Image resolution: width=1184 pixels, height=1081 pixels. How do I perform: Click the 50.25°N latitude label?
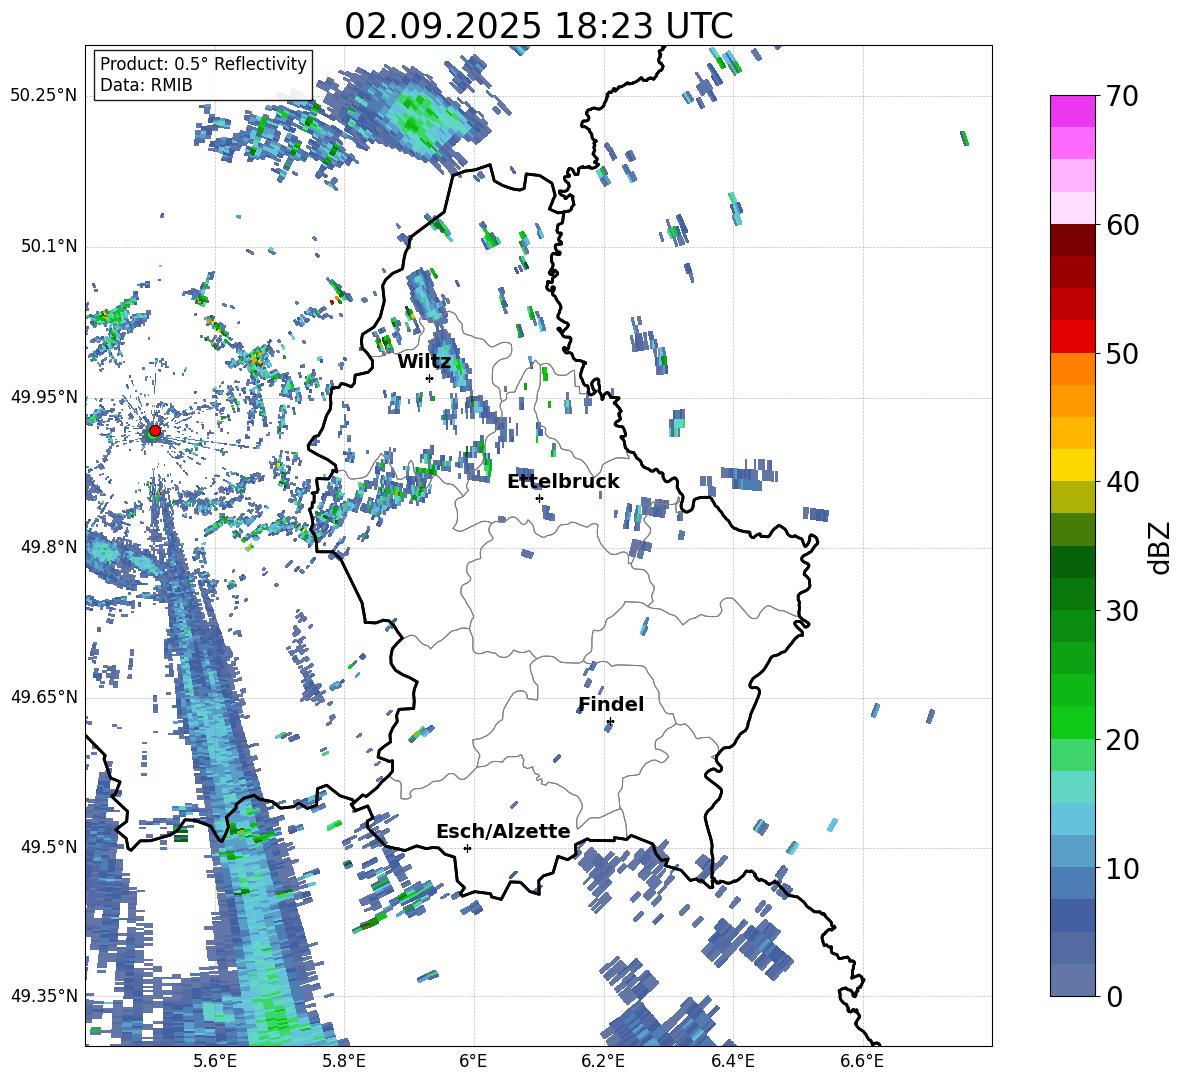click(x=44, y=96)
